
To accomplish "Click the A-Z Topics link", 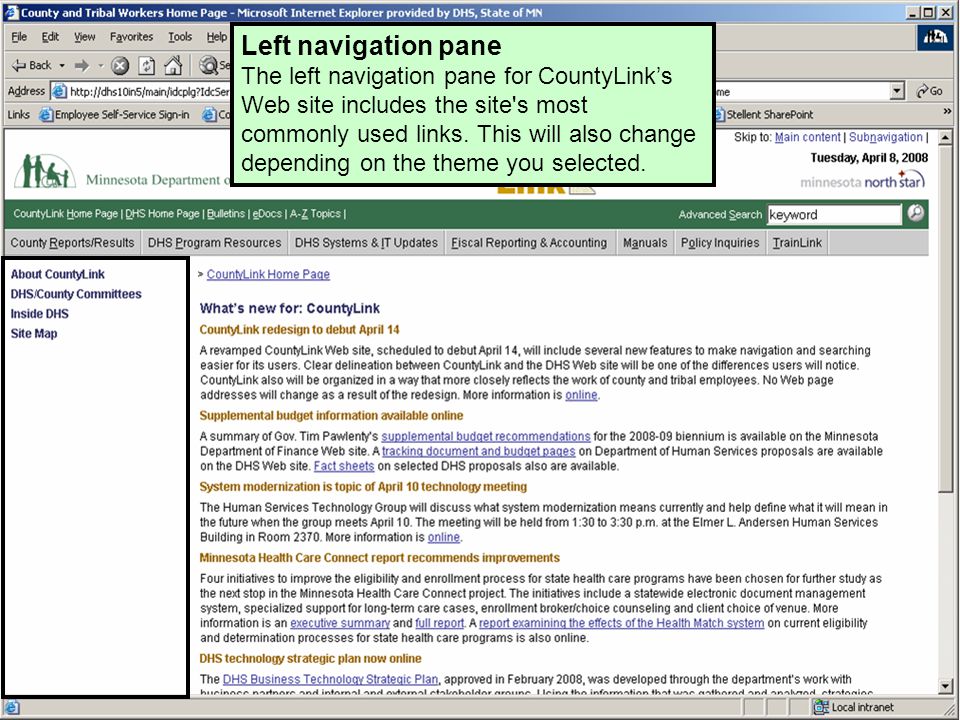I will click(x=315, y=214).
